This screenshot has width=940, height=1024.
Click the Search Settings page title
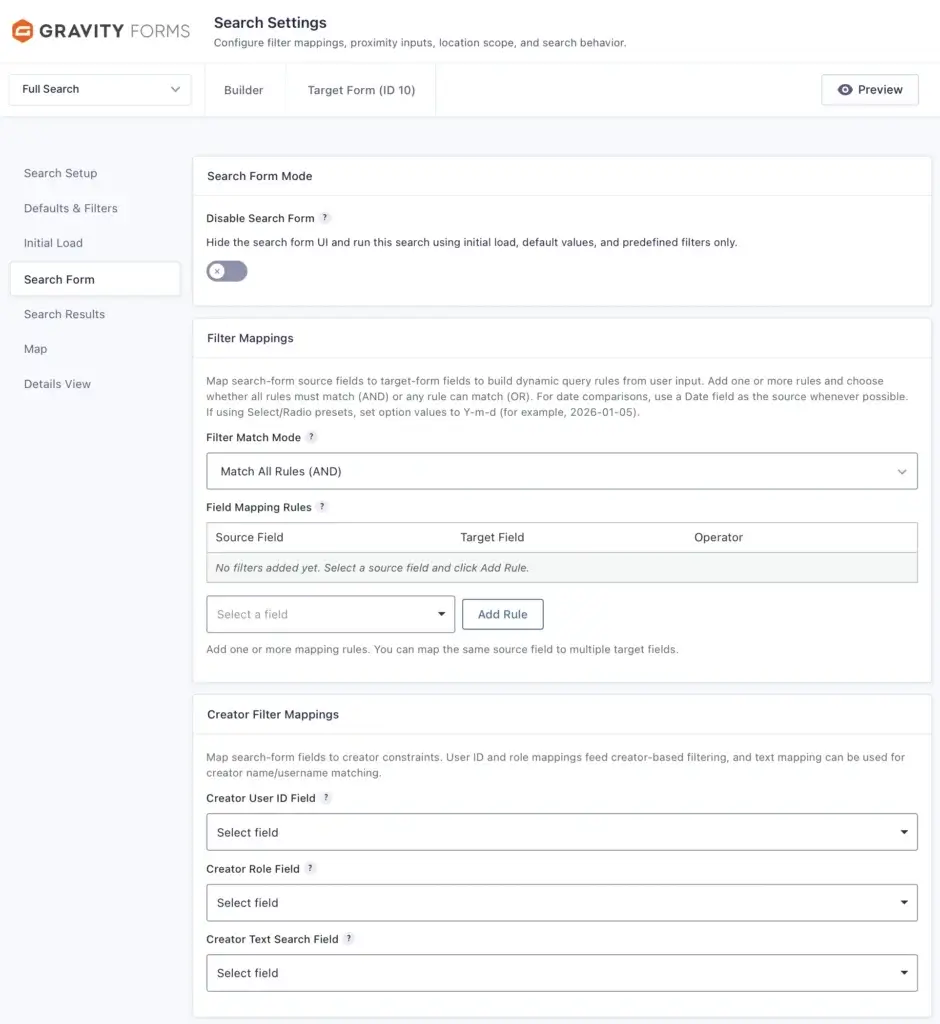point(270,22)
